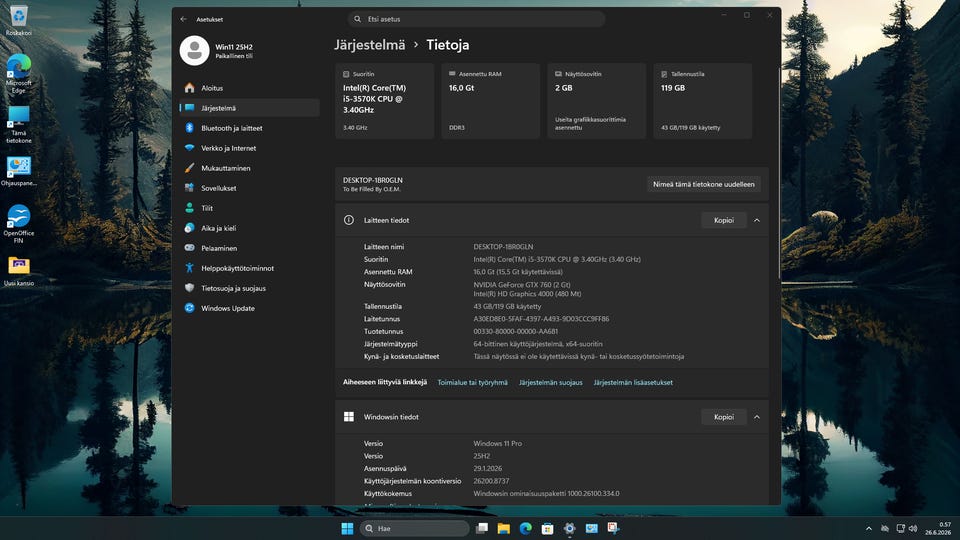Click the 29.1.2026 install date value
The width and height of the screenshot is (960, 540).
487,468
